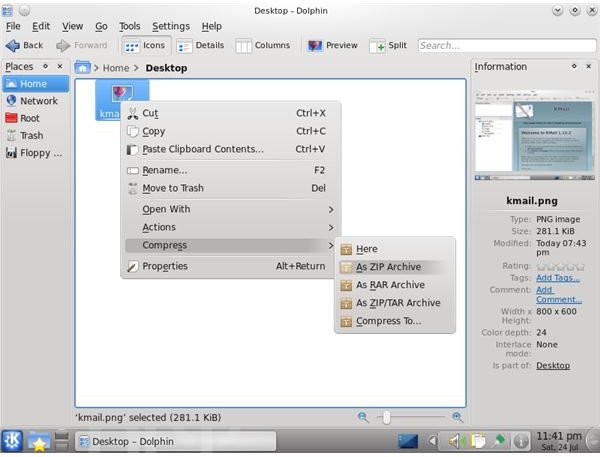The width and height of the screenshot is (600, 457).
Task: Compress As ZIP Archive
Action: (x=395, y=267)
